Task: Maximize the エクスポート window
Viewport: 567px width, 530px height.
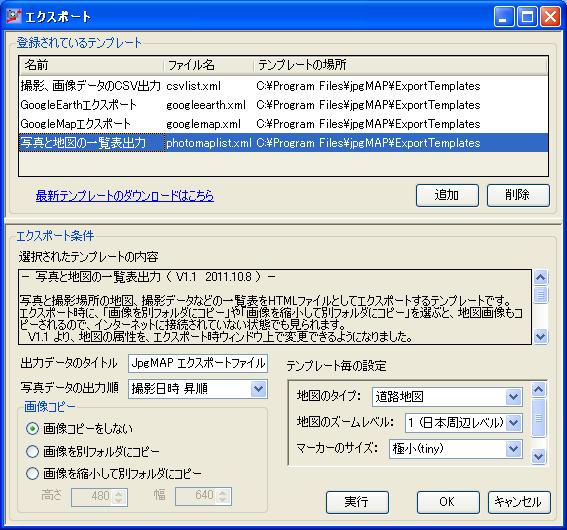Action: (x=527, y=17)
